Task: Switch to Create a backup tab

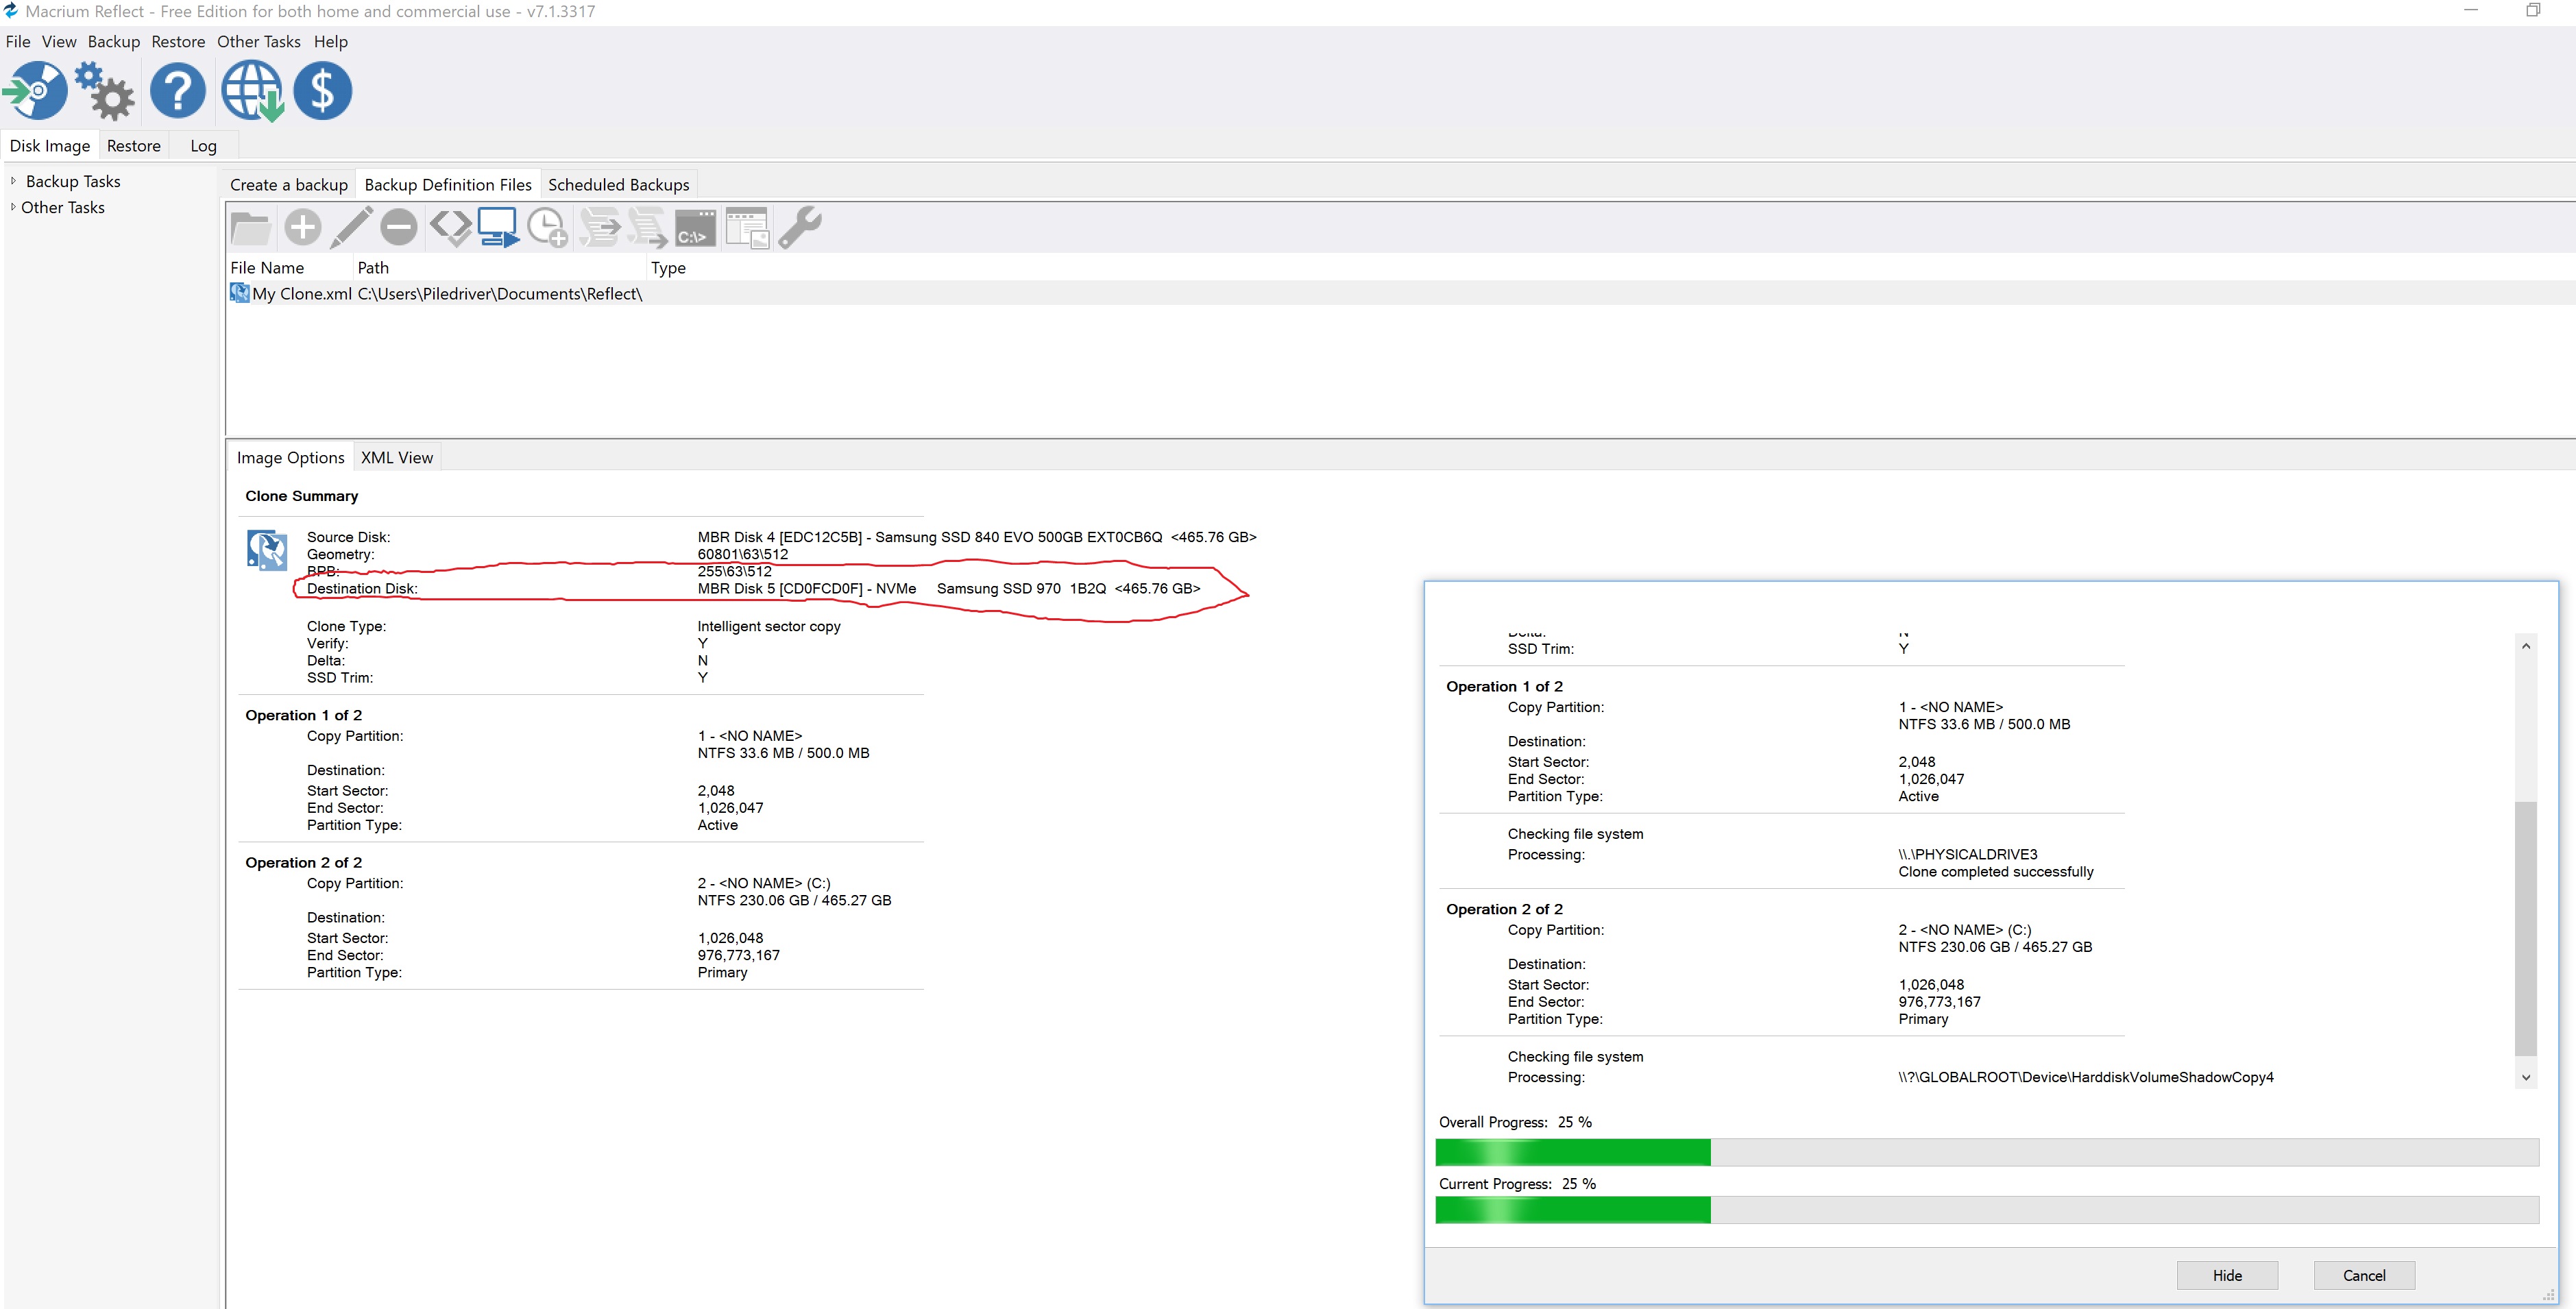Action: 289,184
